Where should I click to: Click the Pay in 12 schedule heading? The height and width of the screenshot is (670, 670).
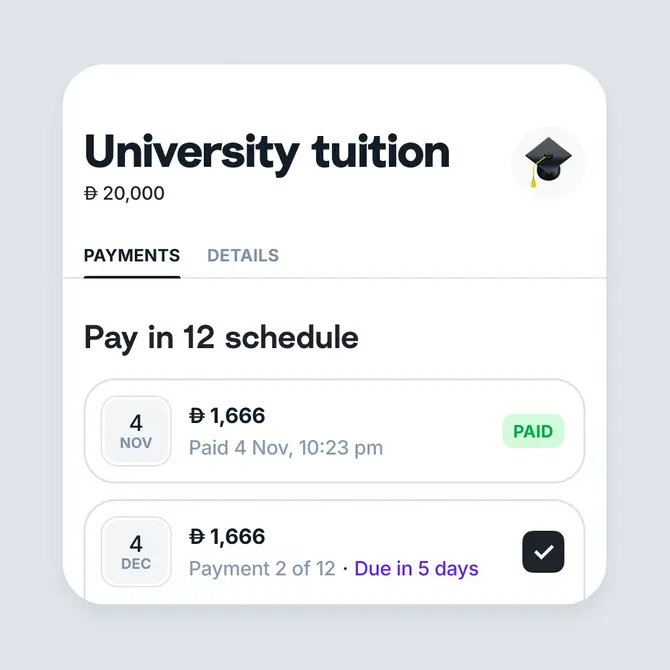pyautogui.click(x=221, y=338)
